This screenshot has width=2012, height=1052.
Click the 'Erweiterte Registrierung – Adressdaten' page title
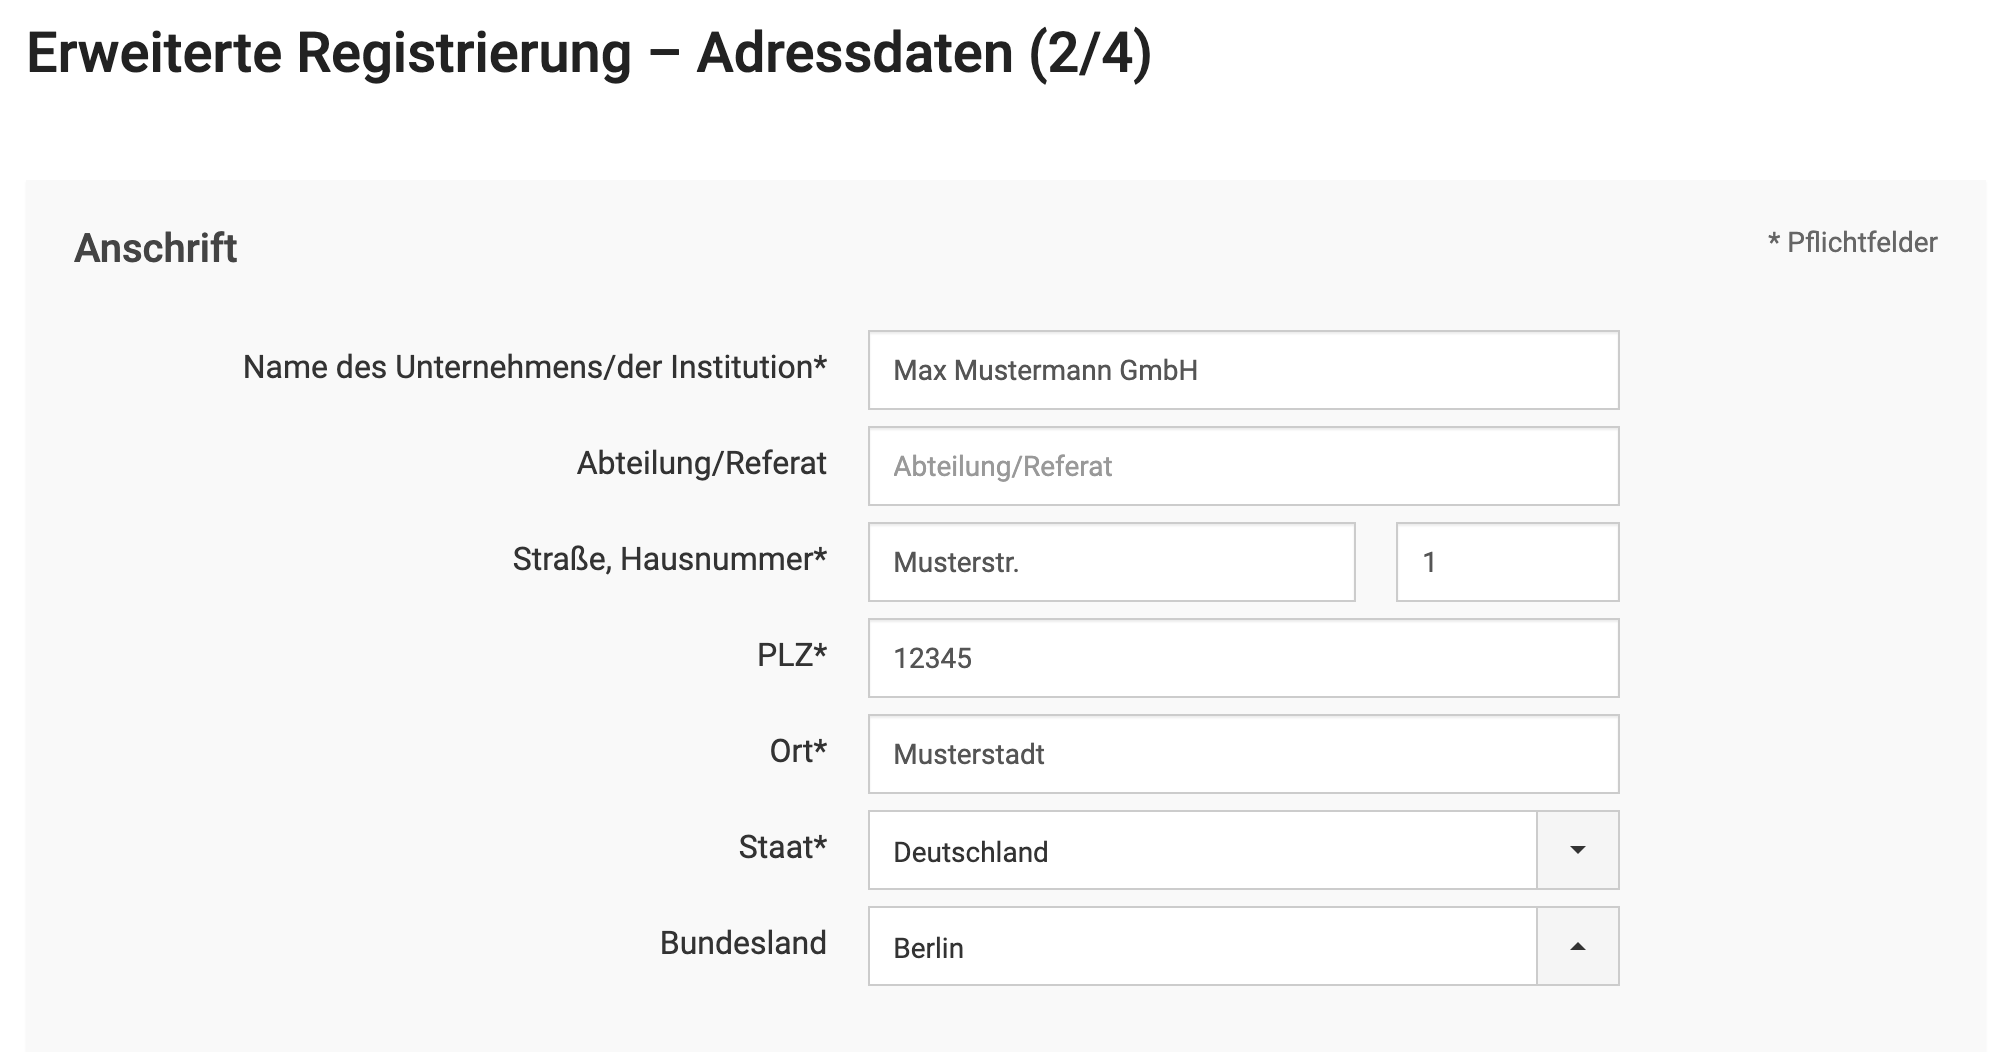tap(589, 53)
